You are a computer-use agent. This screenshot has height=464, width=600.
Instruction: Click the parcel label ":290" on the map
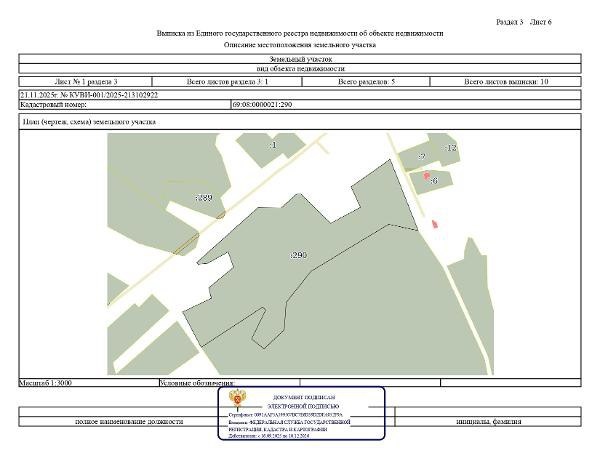click(298, 255)
